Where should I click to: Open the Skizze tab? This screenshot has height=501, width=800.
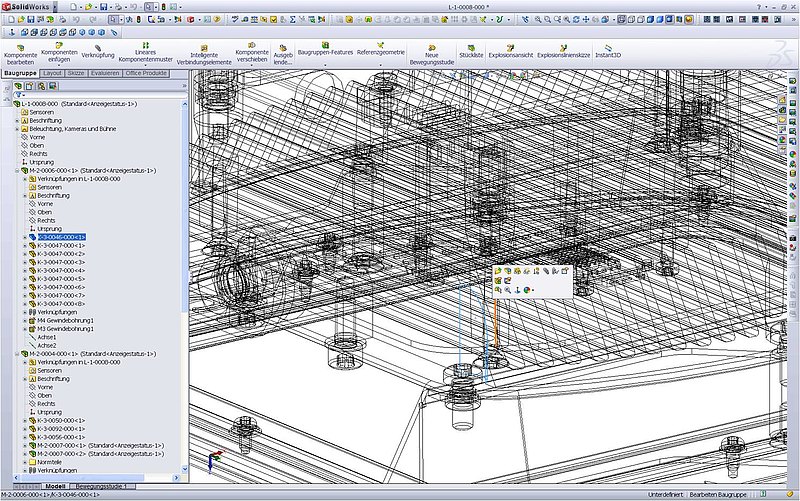[x=76, y=74]
